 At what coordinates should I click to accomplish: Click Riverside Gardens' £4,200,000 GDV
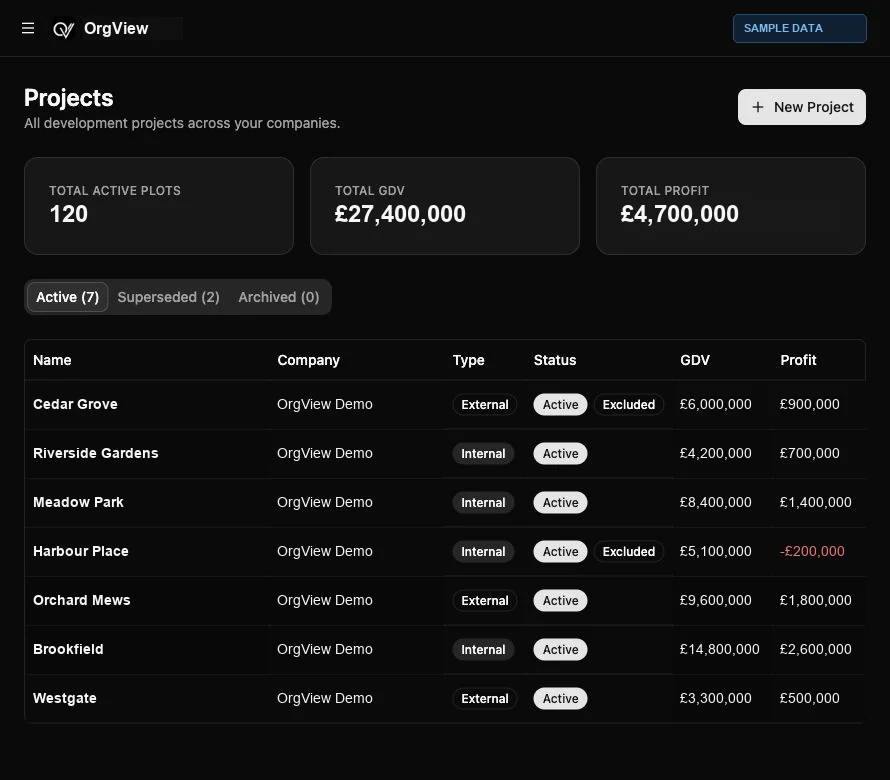(715, 453)
